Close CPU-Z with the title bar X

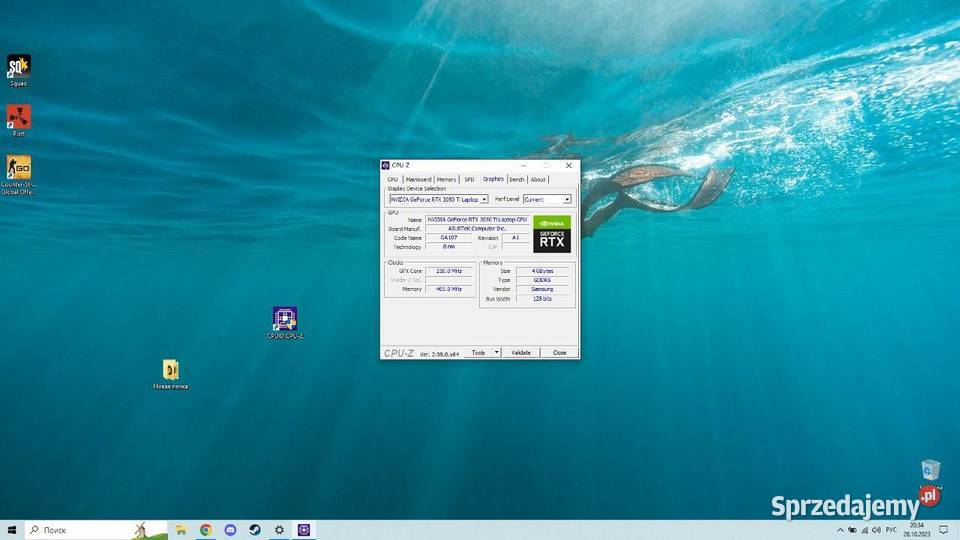click(x=569, y=165)
